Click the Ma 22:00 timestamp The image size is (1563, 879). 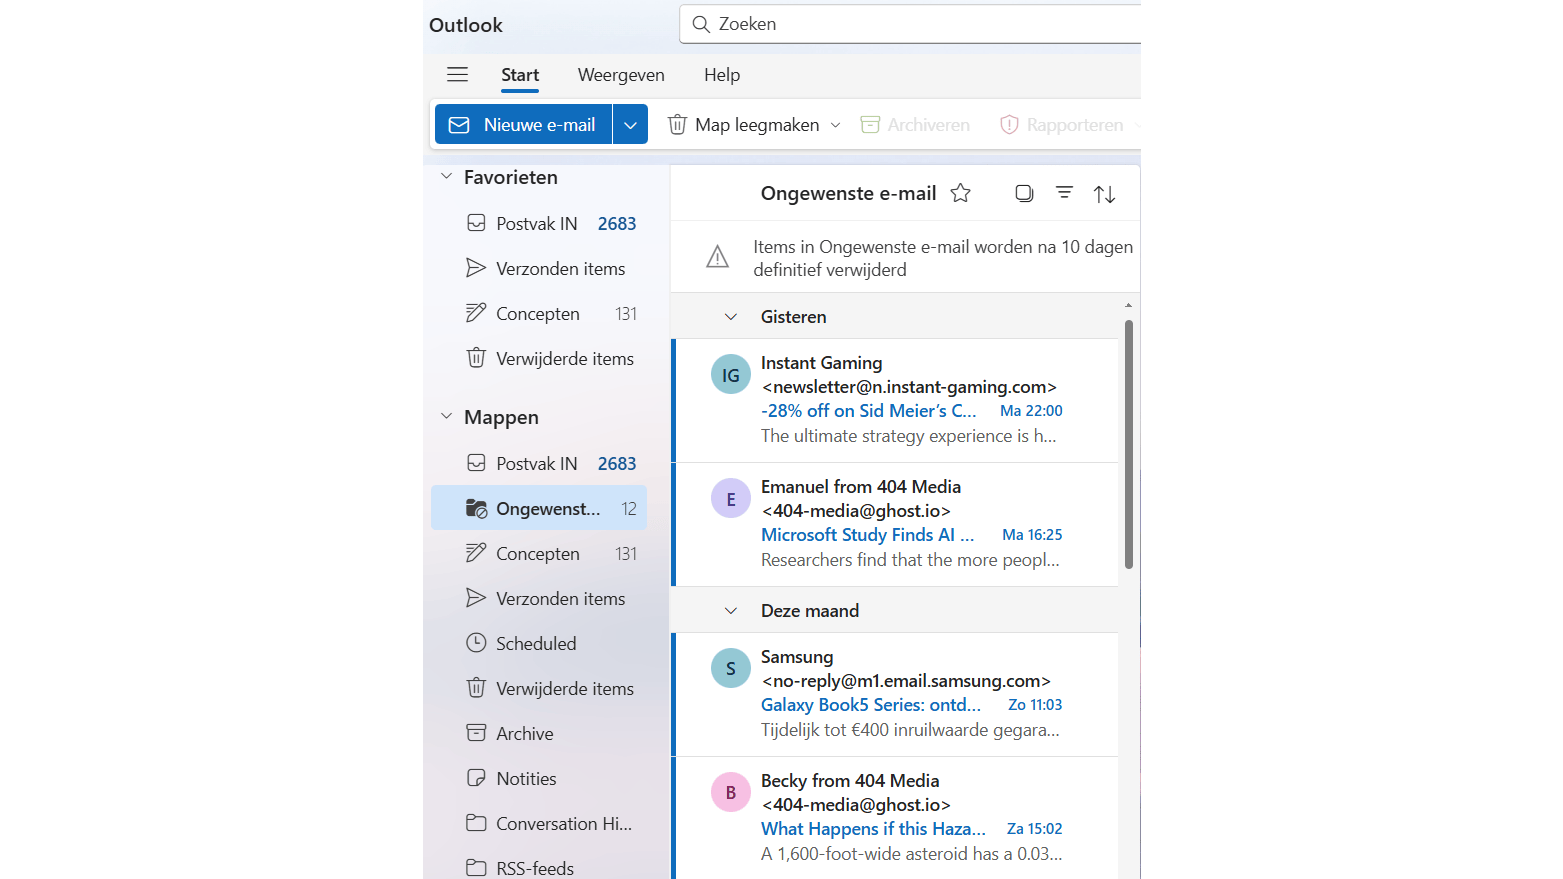click(x=1031, y=411)
